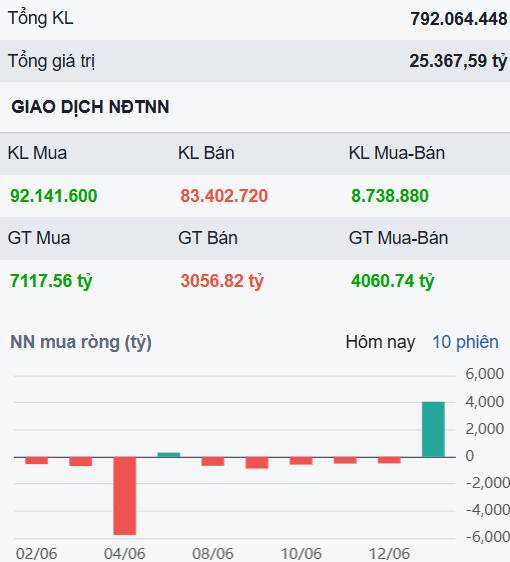
Task: Click the Tổng KL label
Action: 40,18
